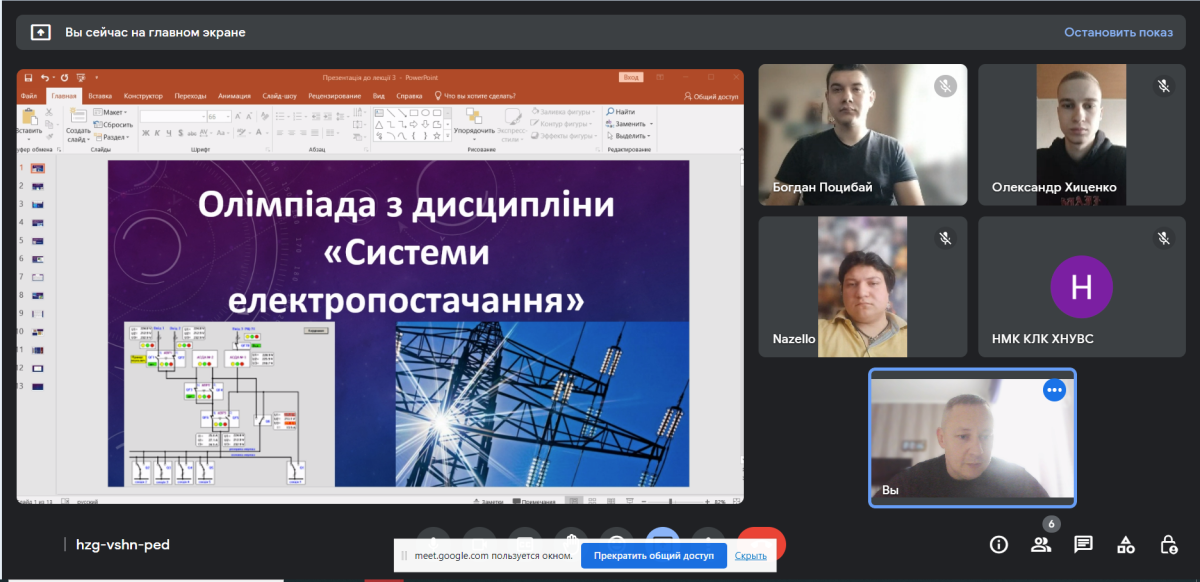Select the first slide thumbnail

point(38,169)
